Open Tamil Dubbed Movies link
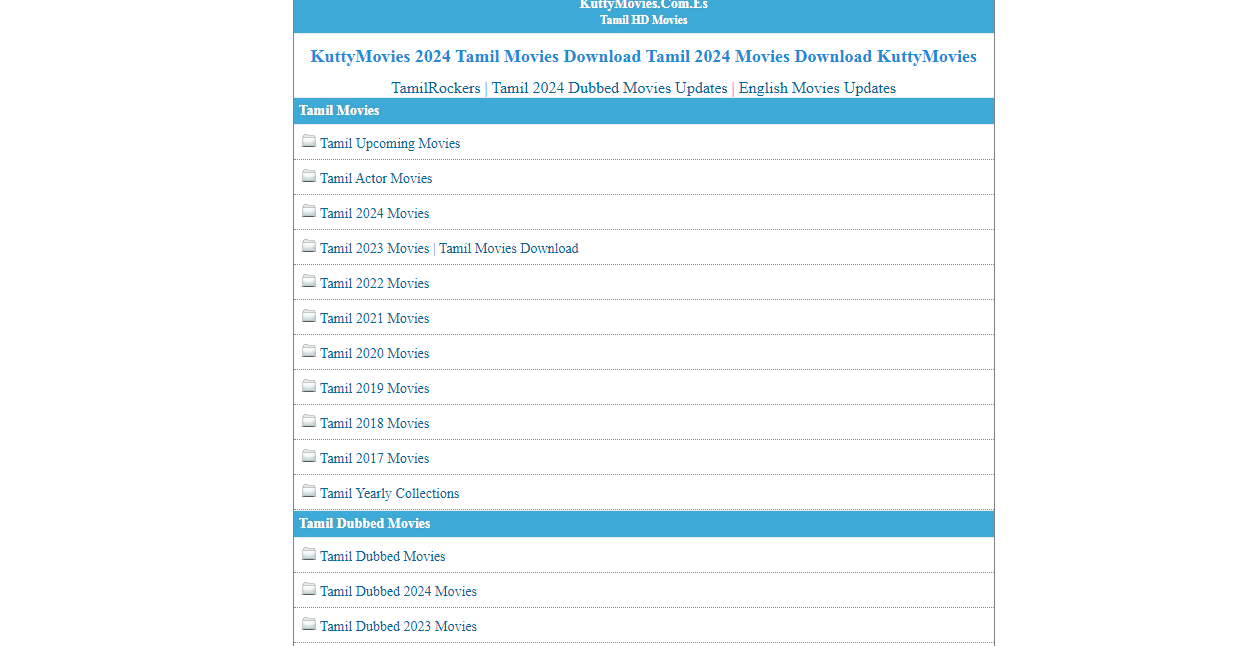Screen dimensions: 1237x646 click(x=383, y=556)
